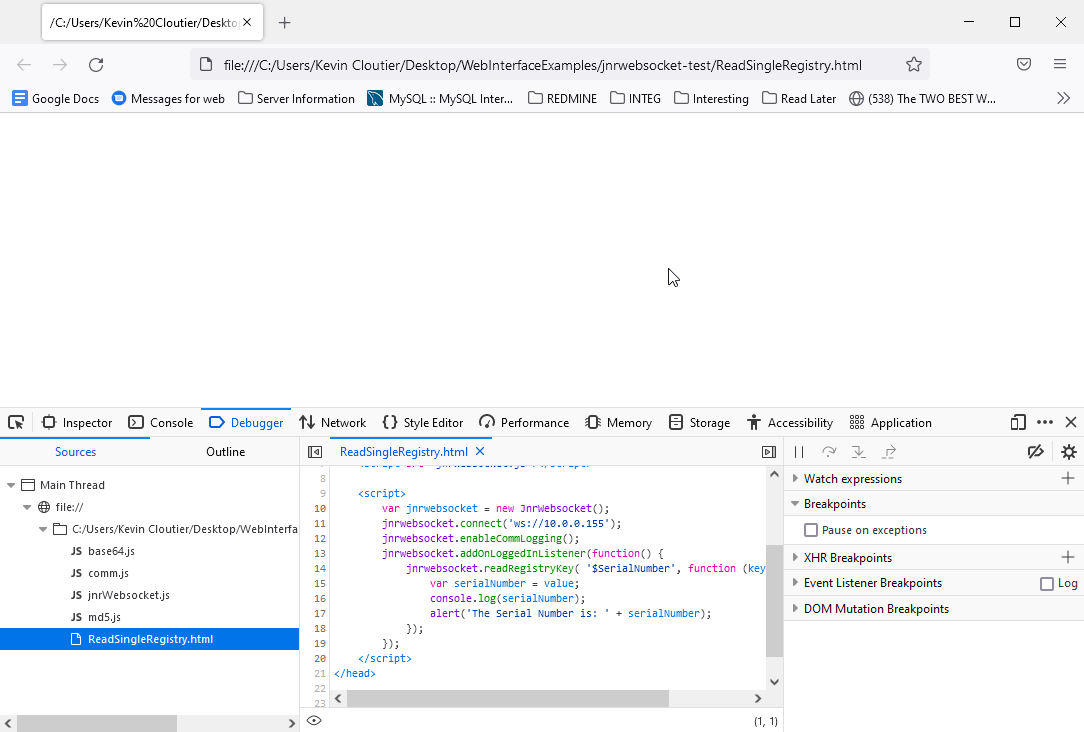The image size is (1084, 732).
Task: Click the Step Out debugger button
Action: tap(889, 452)
